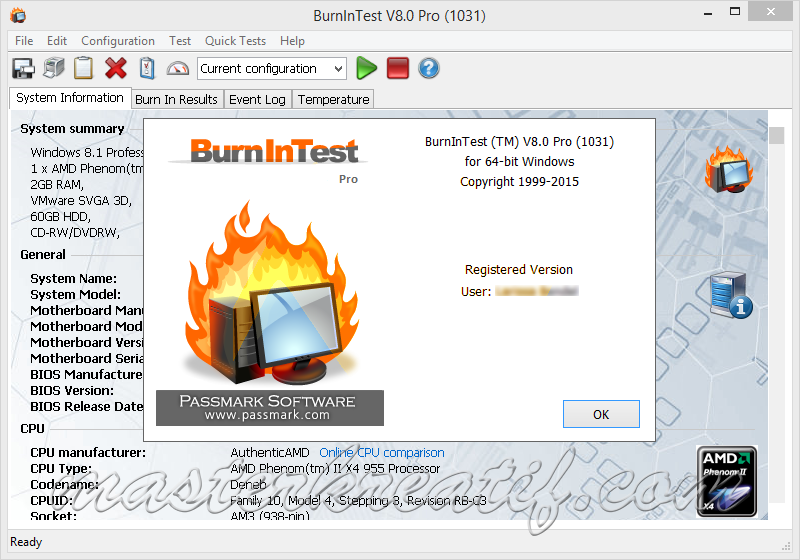Click the 'Ready' status bar text

tap(26, 542)
